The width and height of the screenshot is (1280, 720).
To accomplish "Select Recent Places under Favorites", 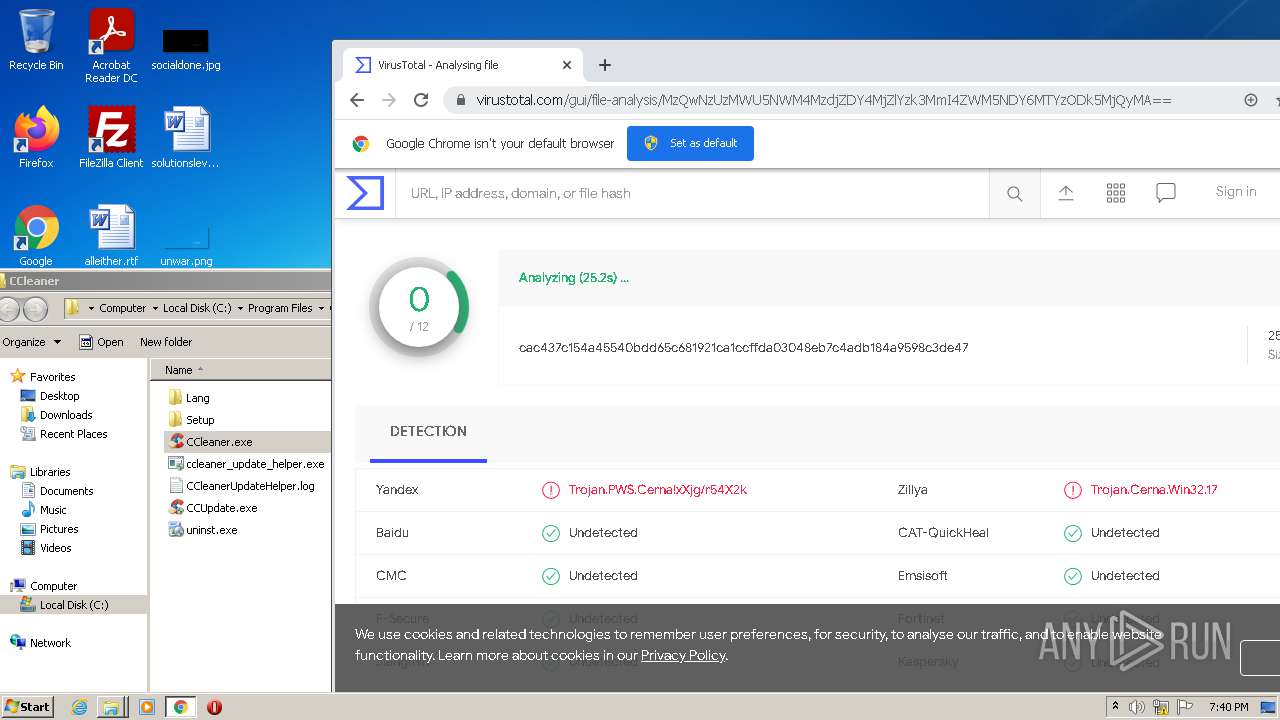I will (64, 434).
